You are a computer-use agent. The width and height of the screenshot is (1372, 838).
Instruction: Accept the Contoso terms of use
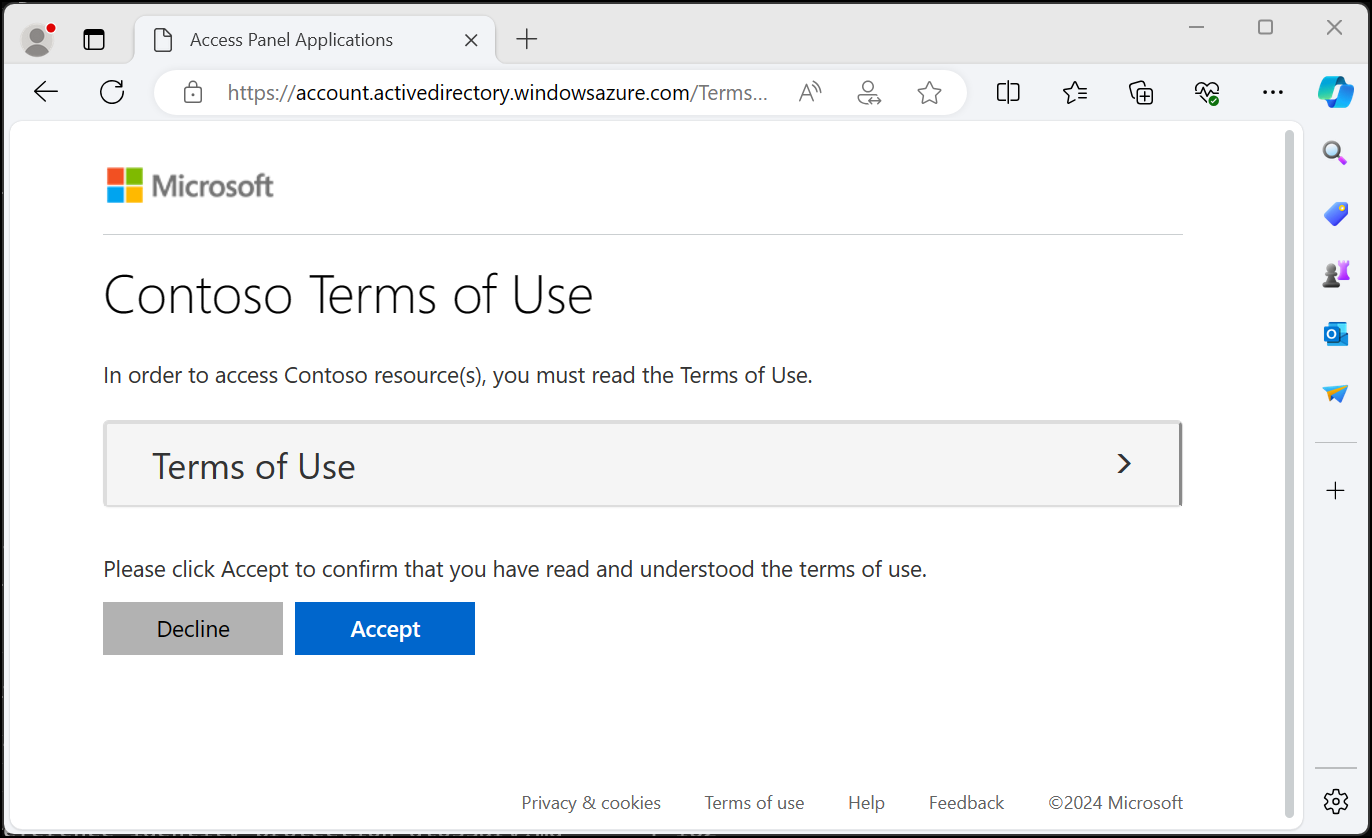tap(384, 628)
